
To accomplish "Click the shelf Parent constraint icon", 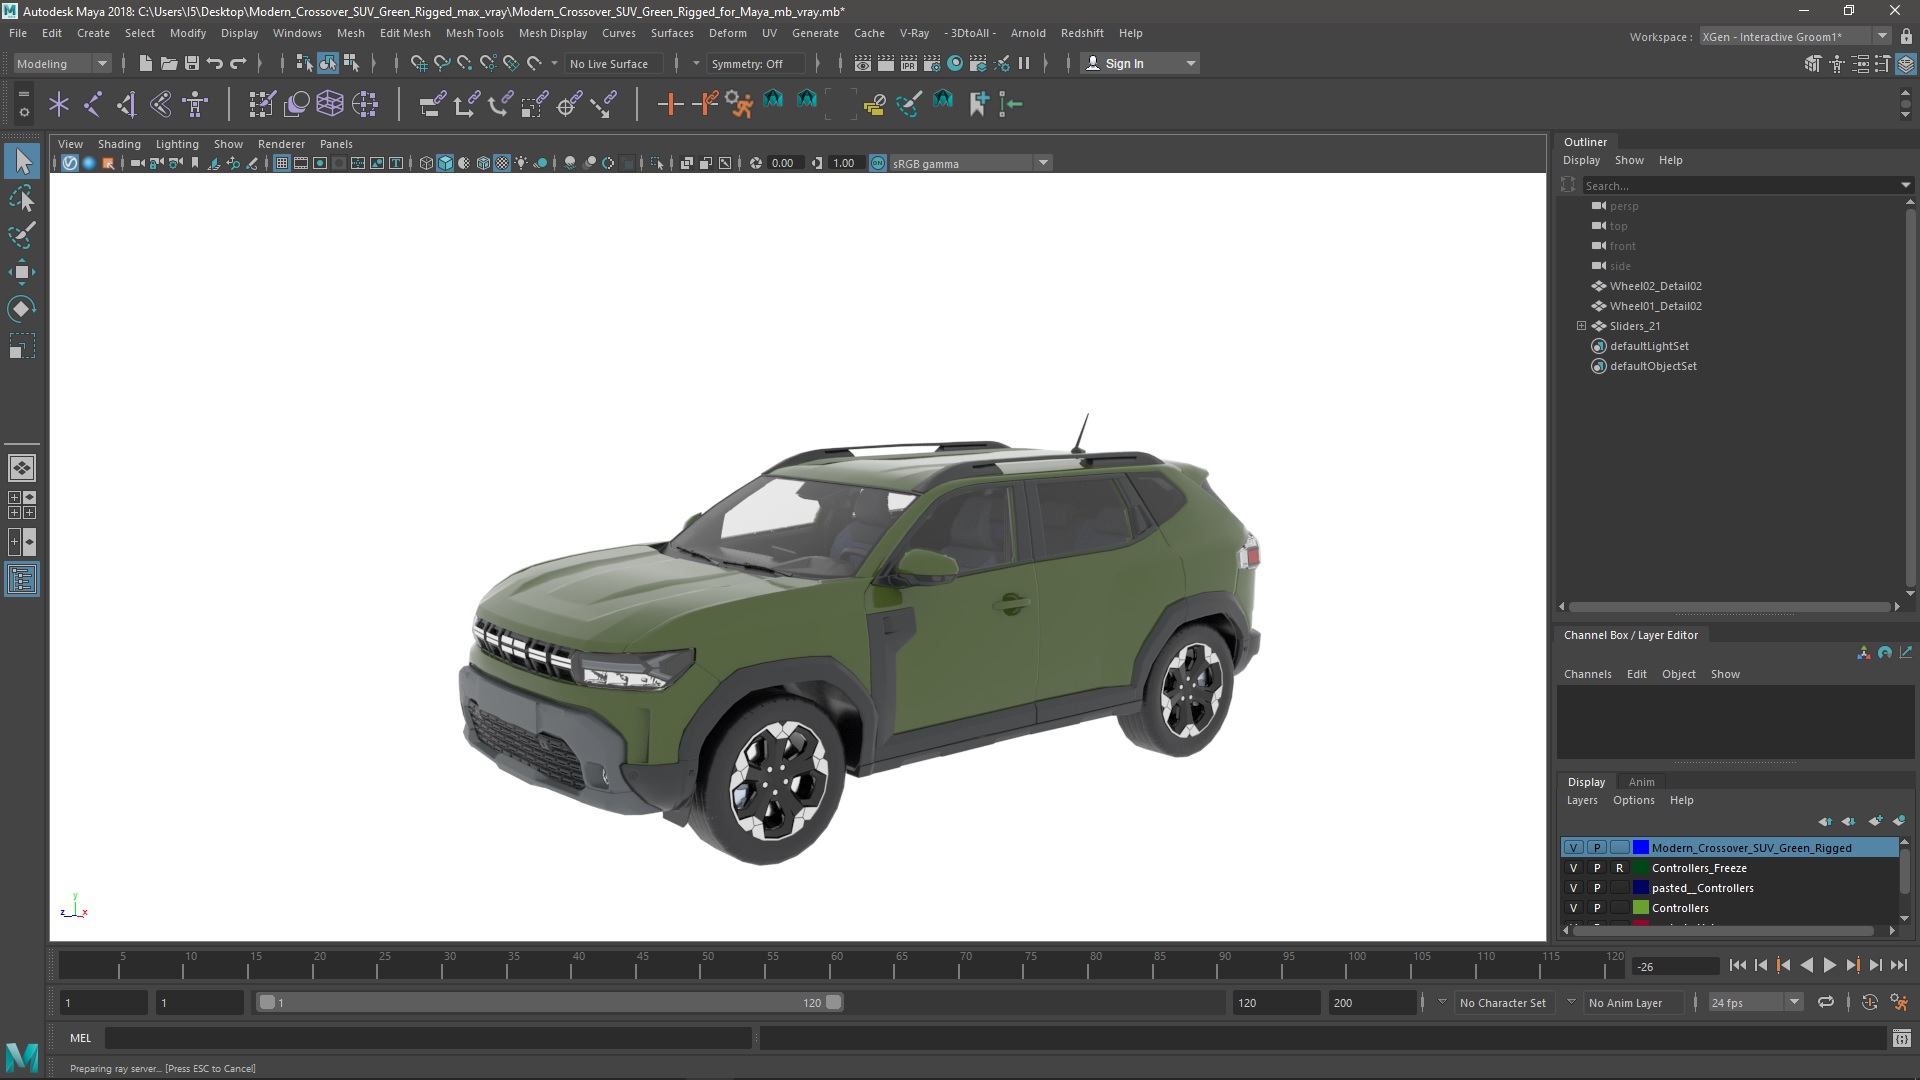I will [432, 103].
